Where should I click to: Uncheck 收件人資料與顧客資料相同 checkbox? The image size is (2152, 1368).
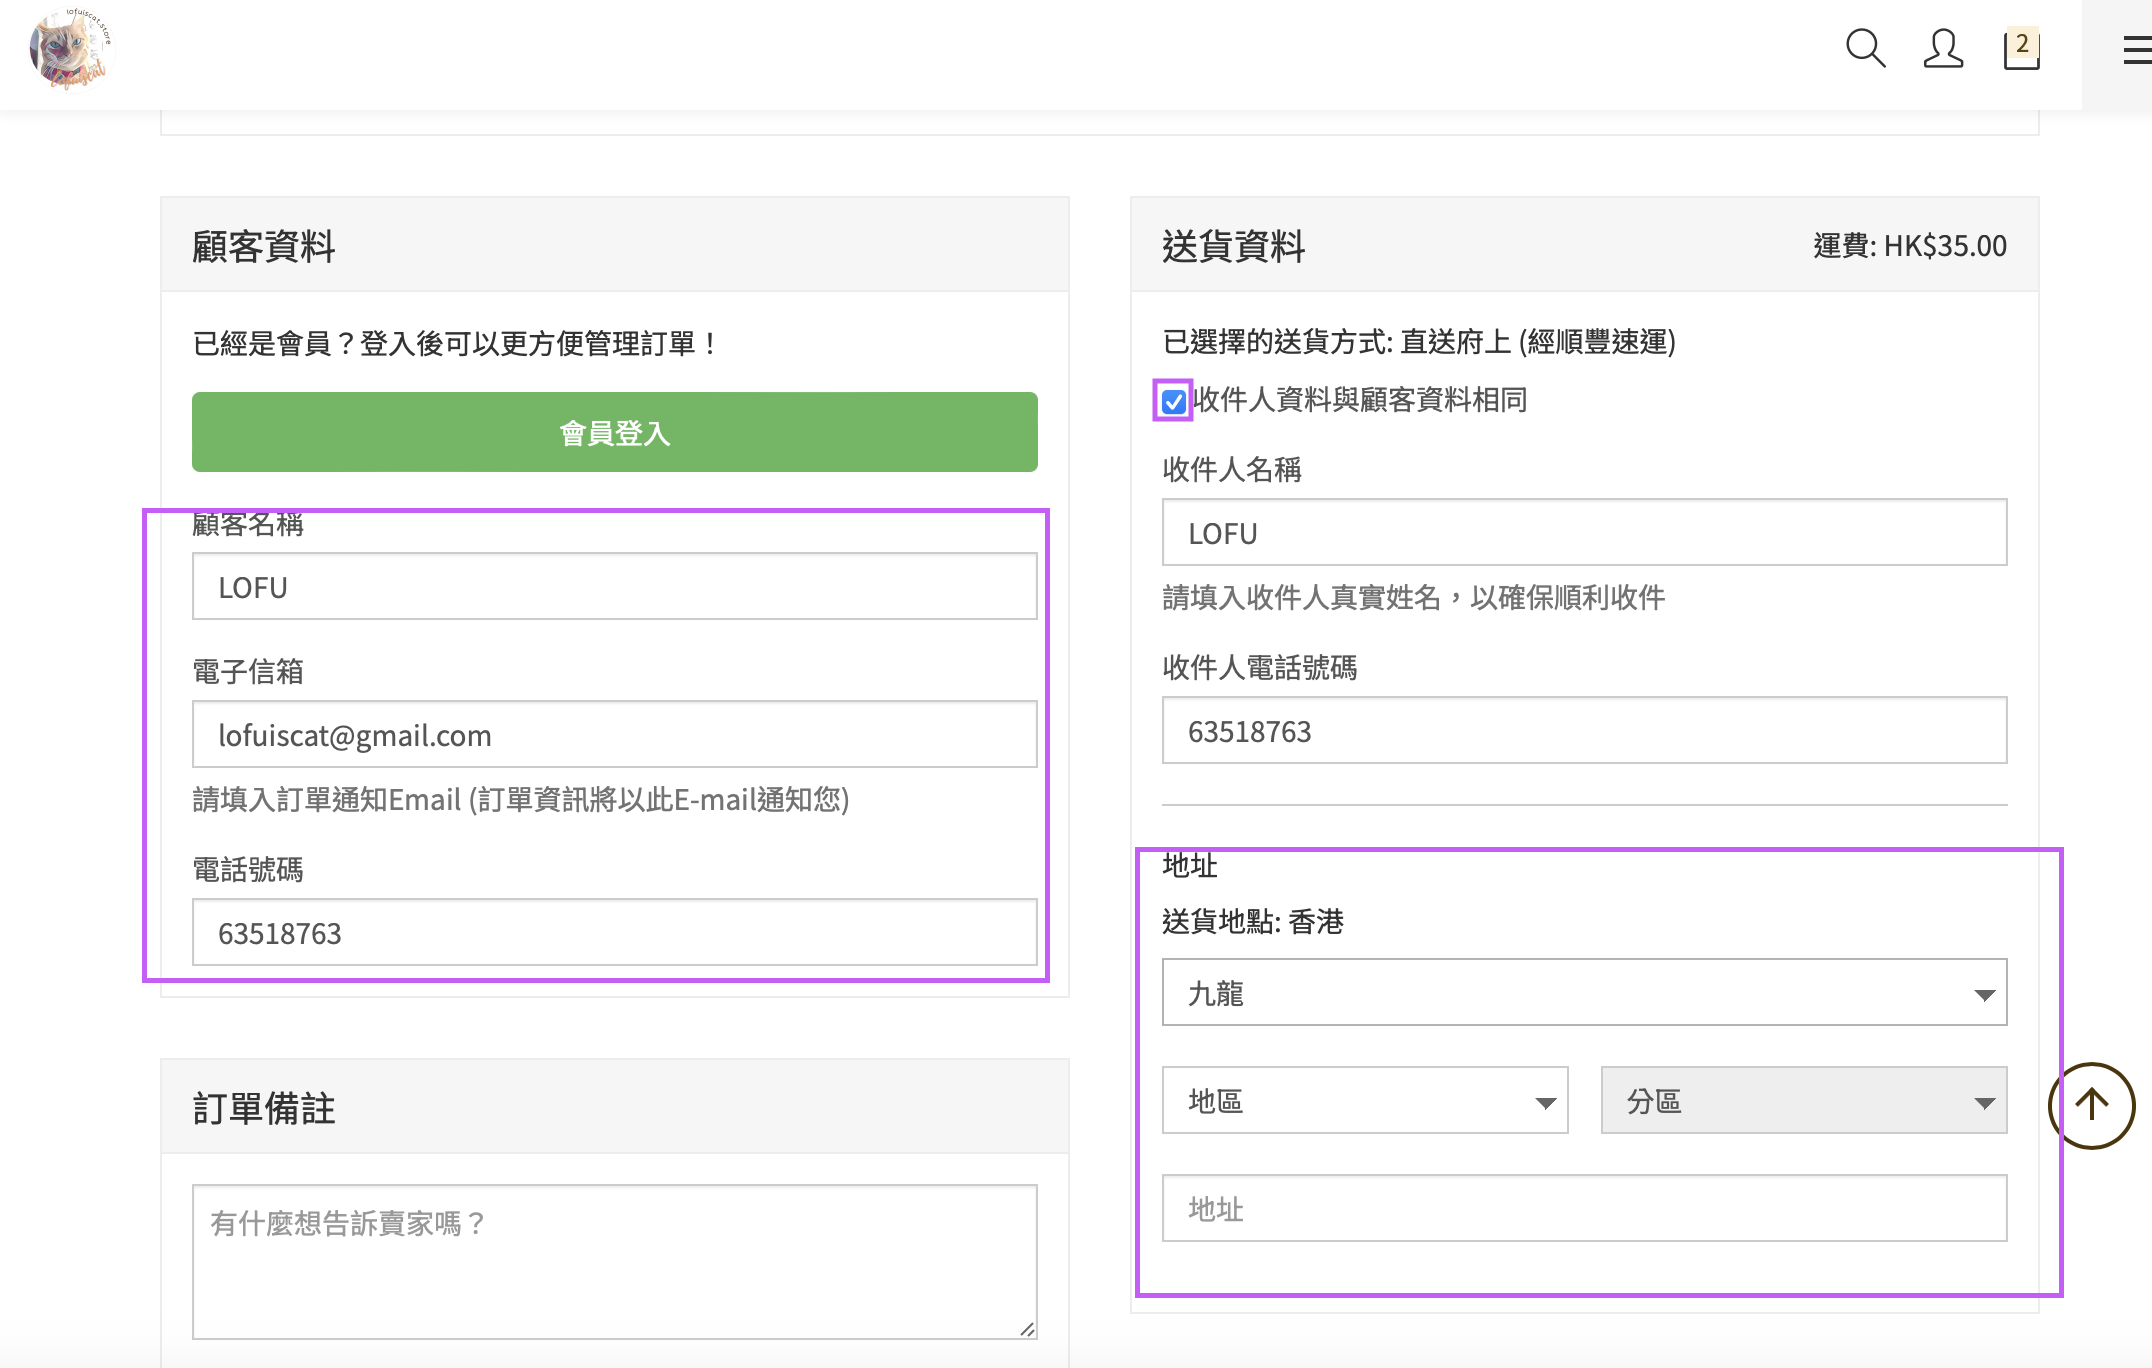click(1174, 402)
